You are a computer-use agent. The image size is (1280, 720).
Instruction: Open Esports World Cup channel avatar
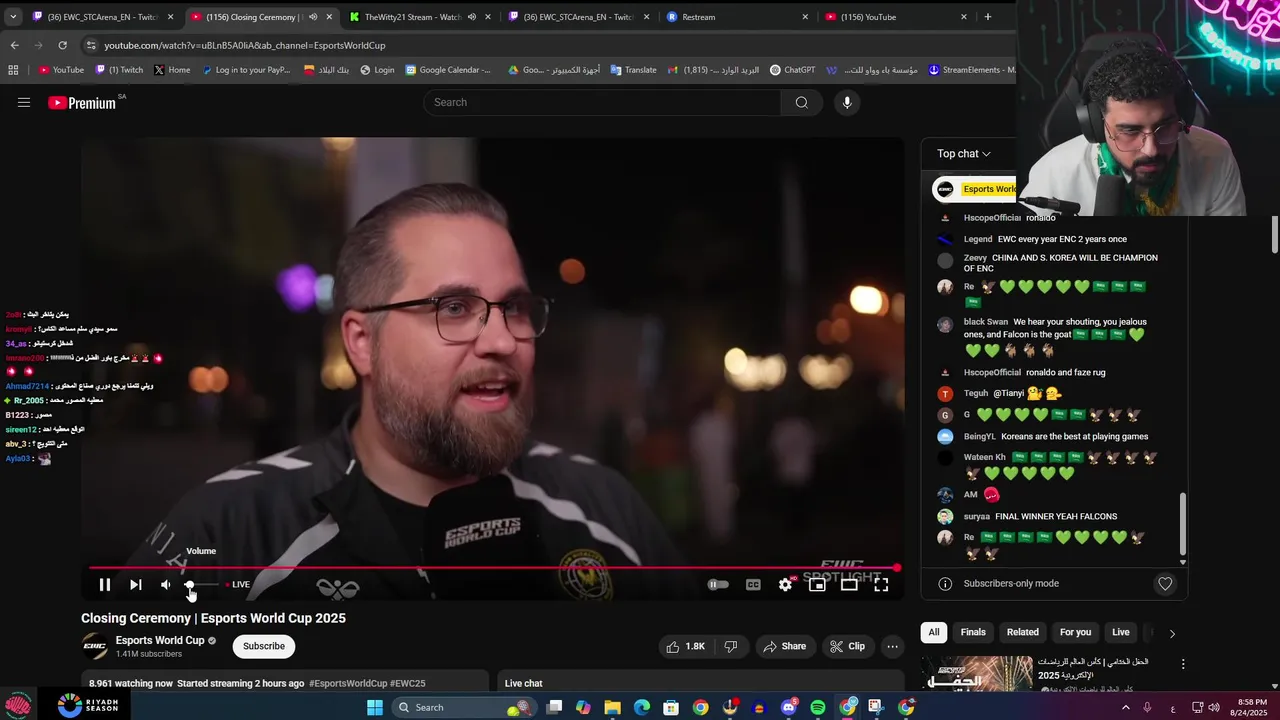point(95,646)
